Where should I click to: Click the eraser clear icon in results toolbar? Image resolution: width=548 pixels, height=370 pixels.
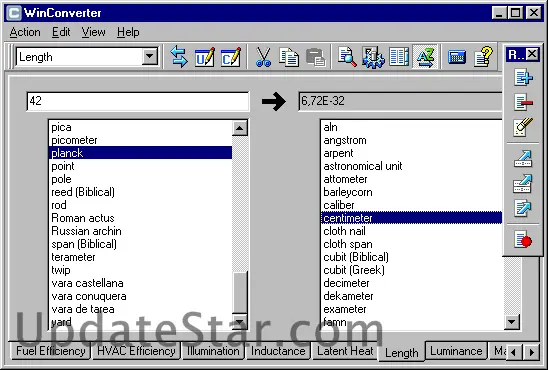(x=523, y=127)
